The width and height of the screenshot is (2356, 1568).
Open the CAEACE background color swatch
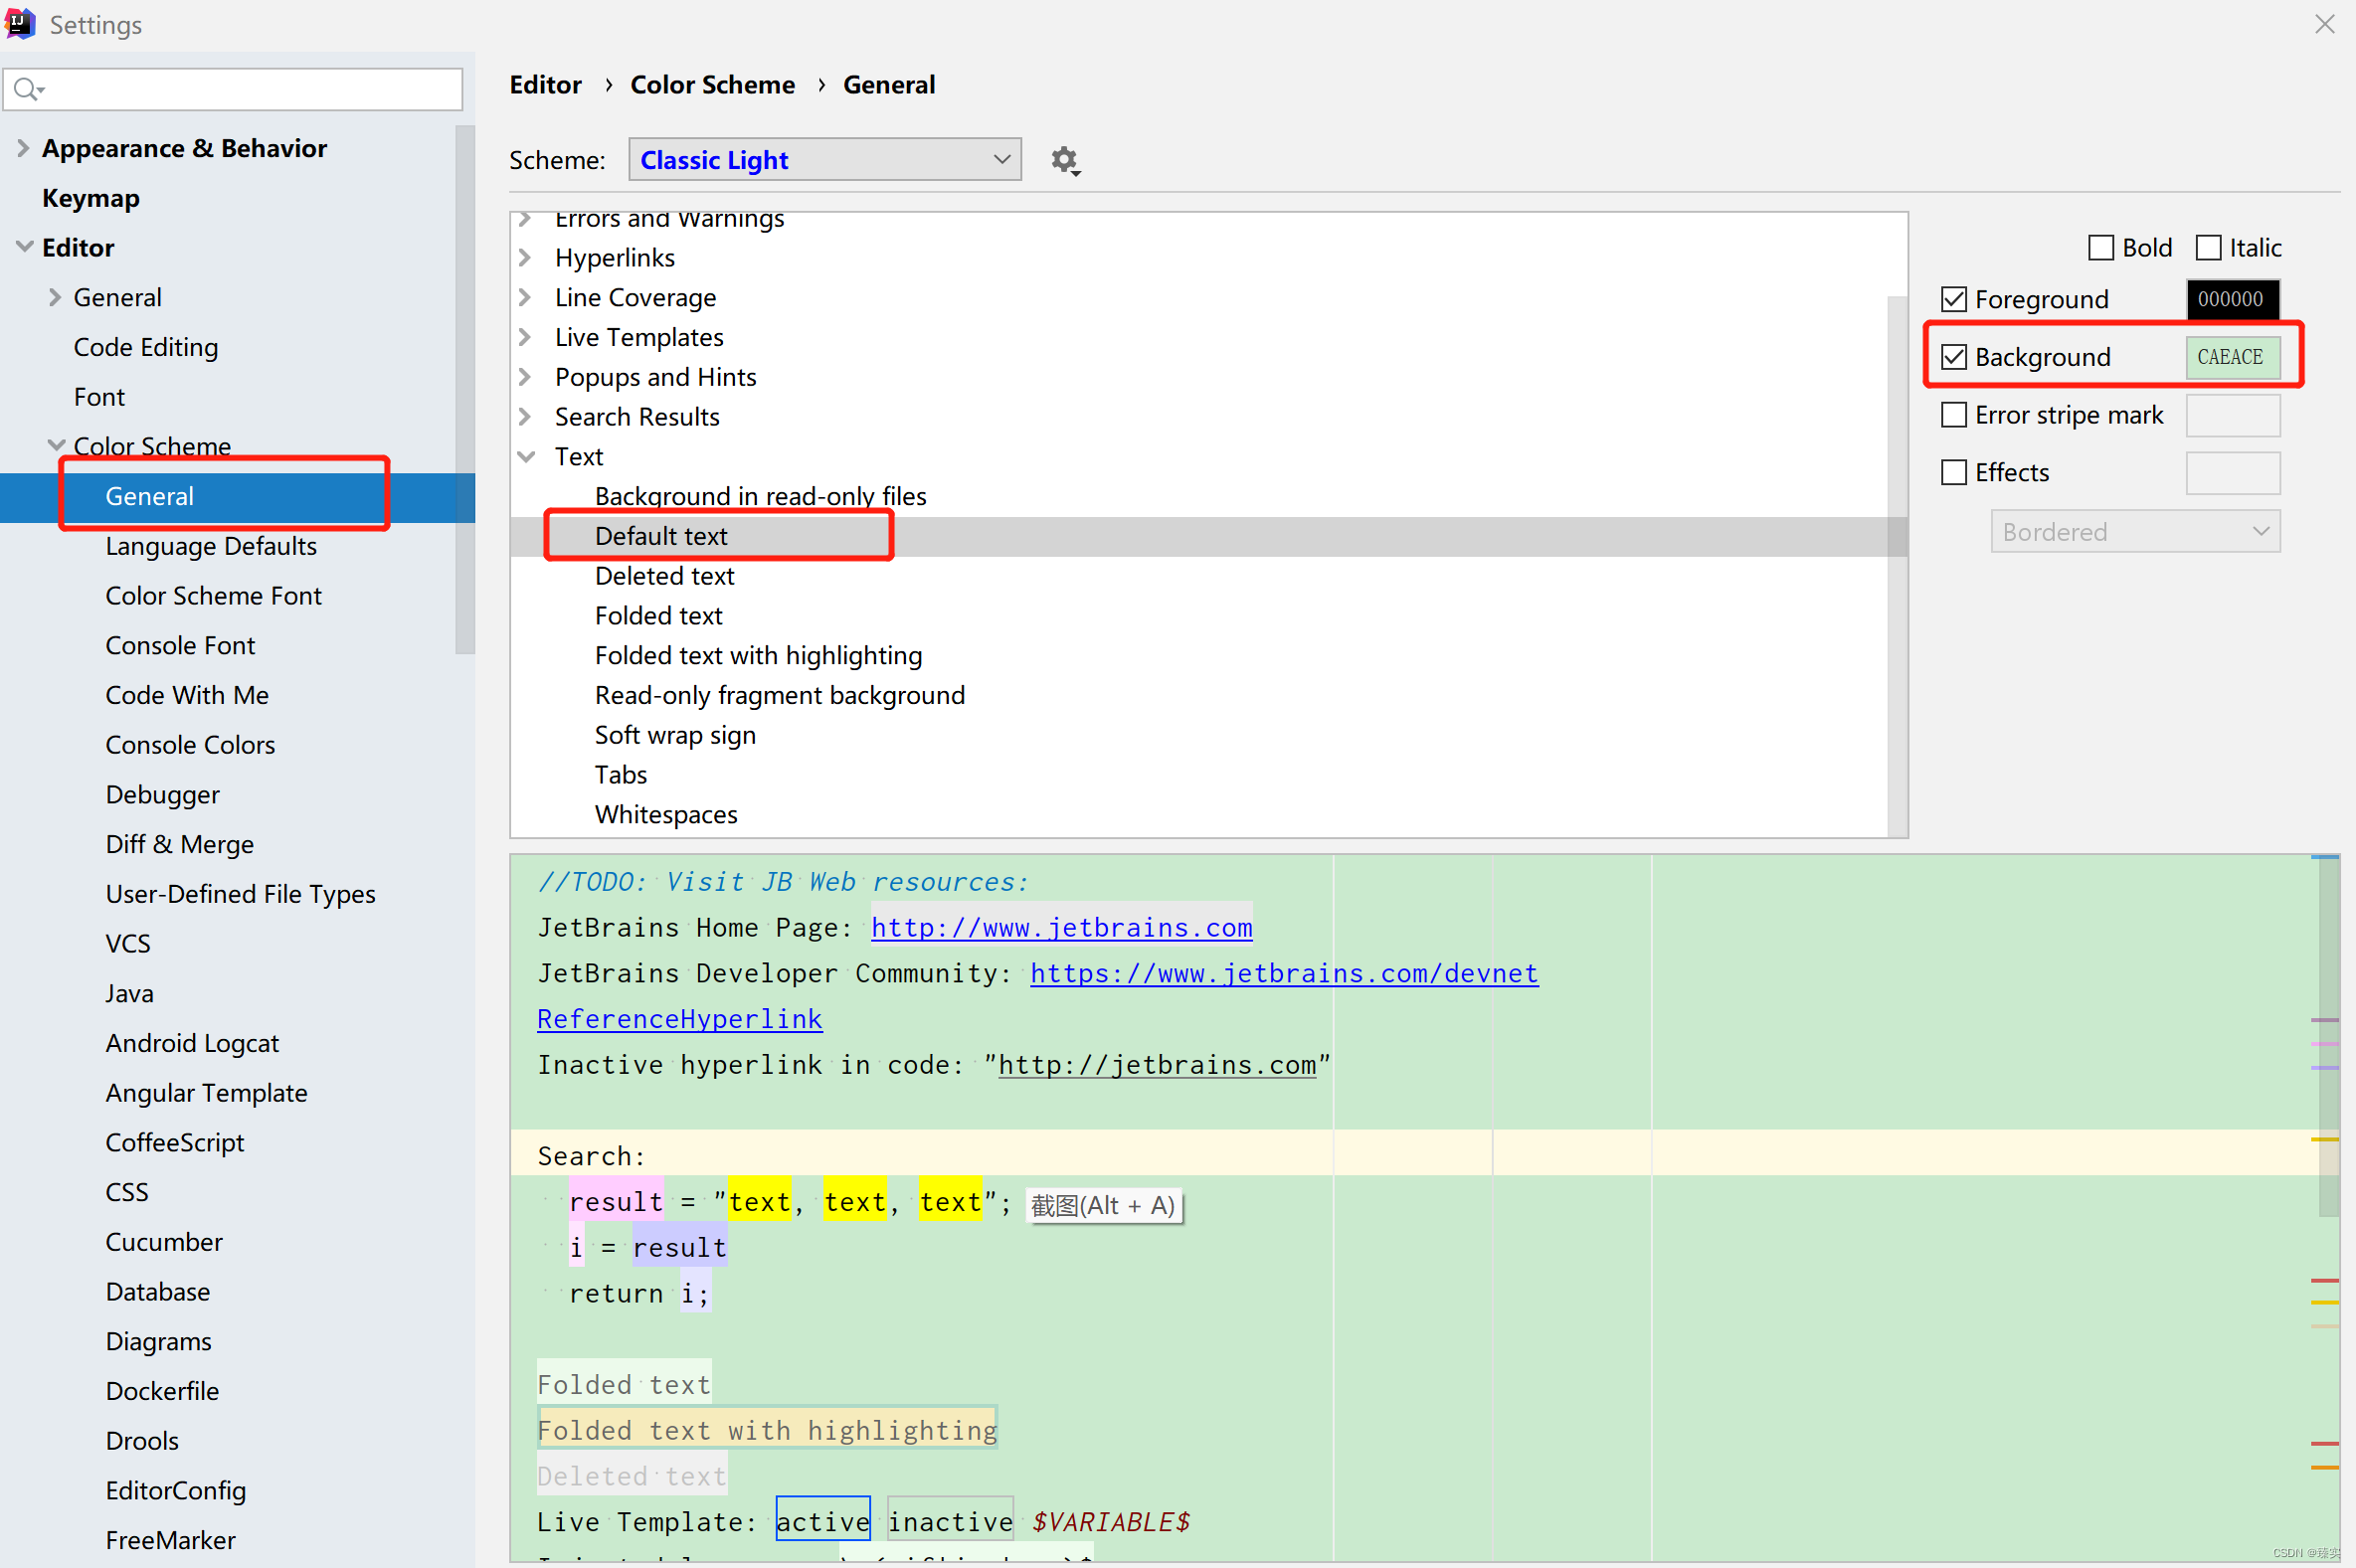pos(2232,357)
